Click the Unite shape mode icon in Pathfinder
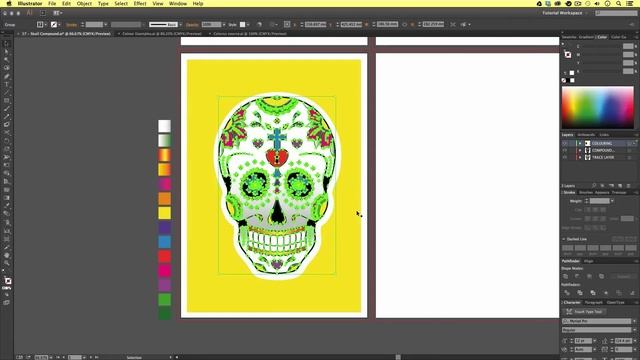640x360 pixels. pos(567,276)
